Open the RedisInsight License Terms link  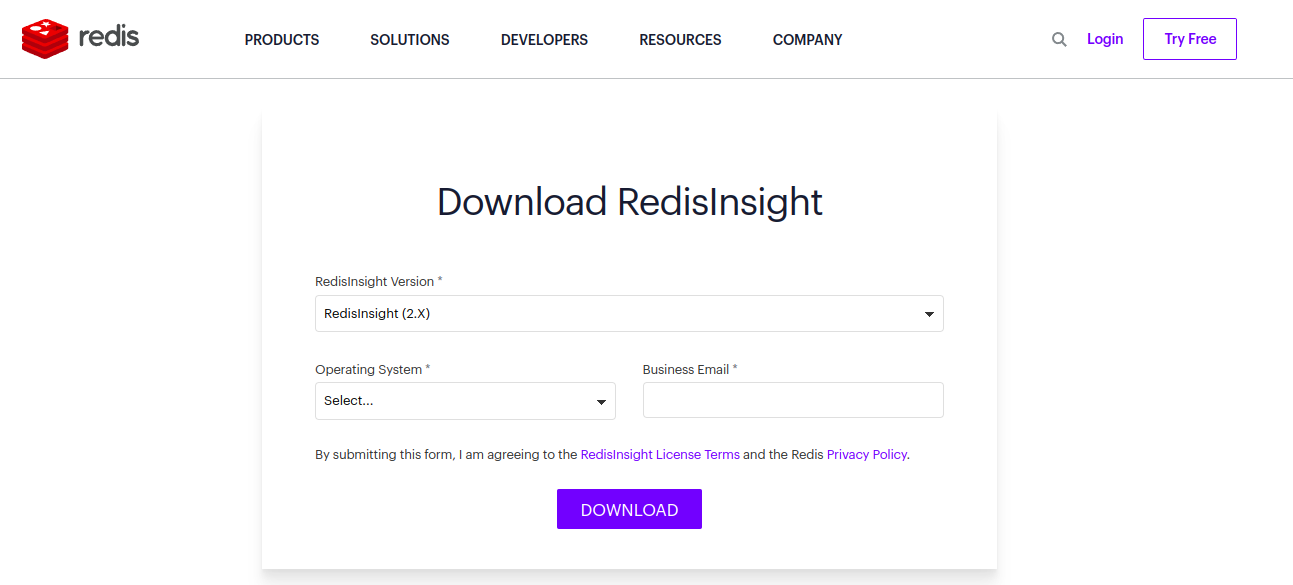click(660, 454)
